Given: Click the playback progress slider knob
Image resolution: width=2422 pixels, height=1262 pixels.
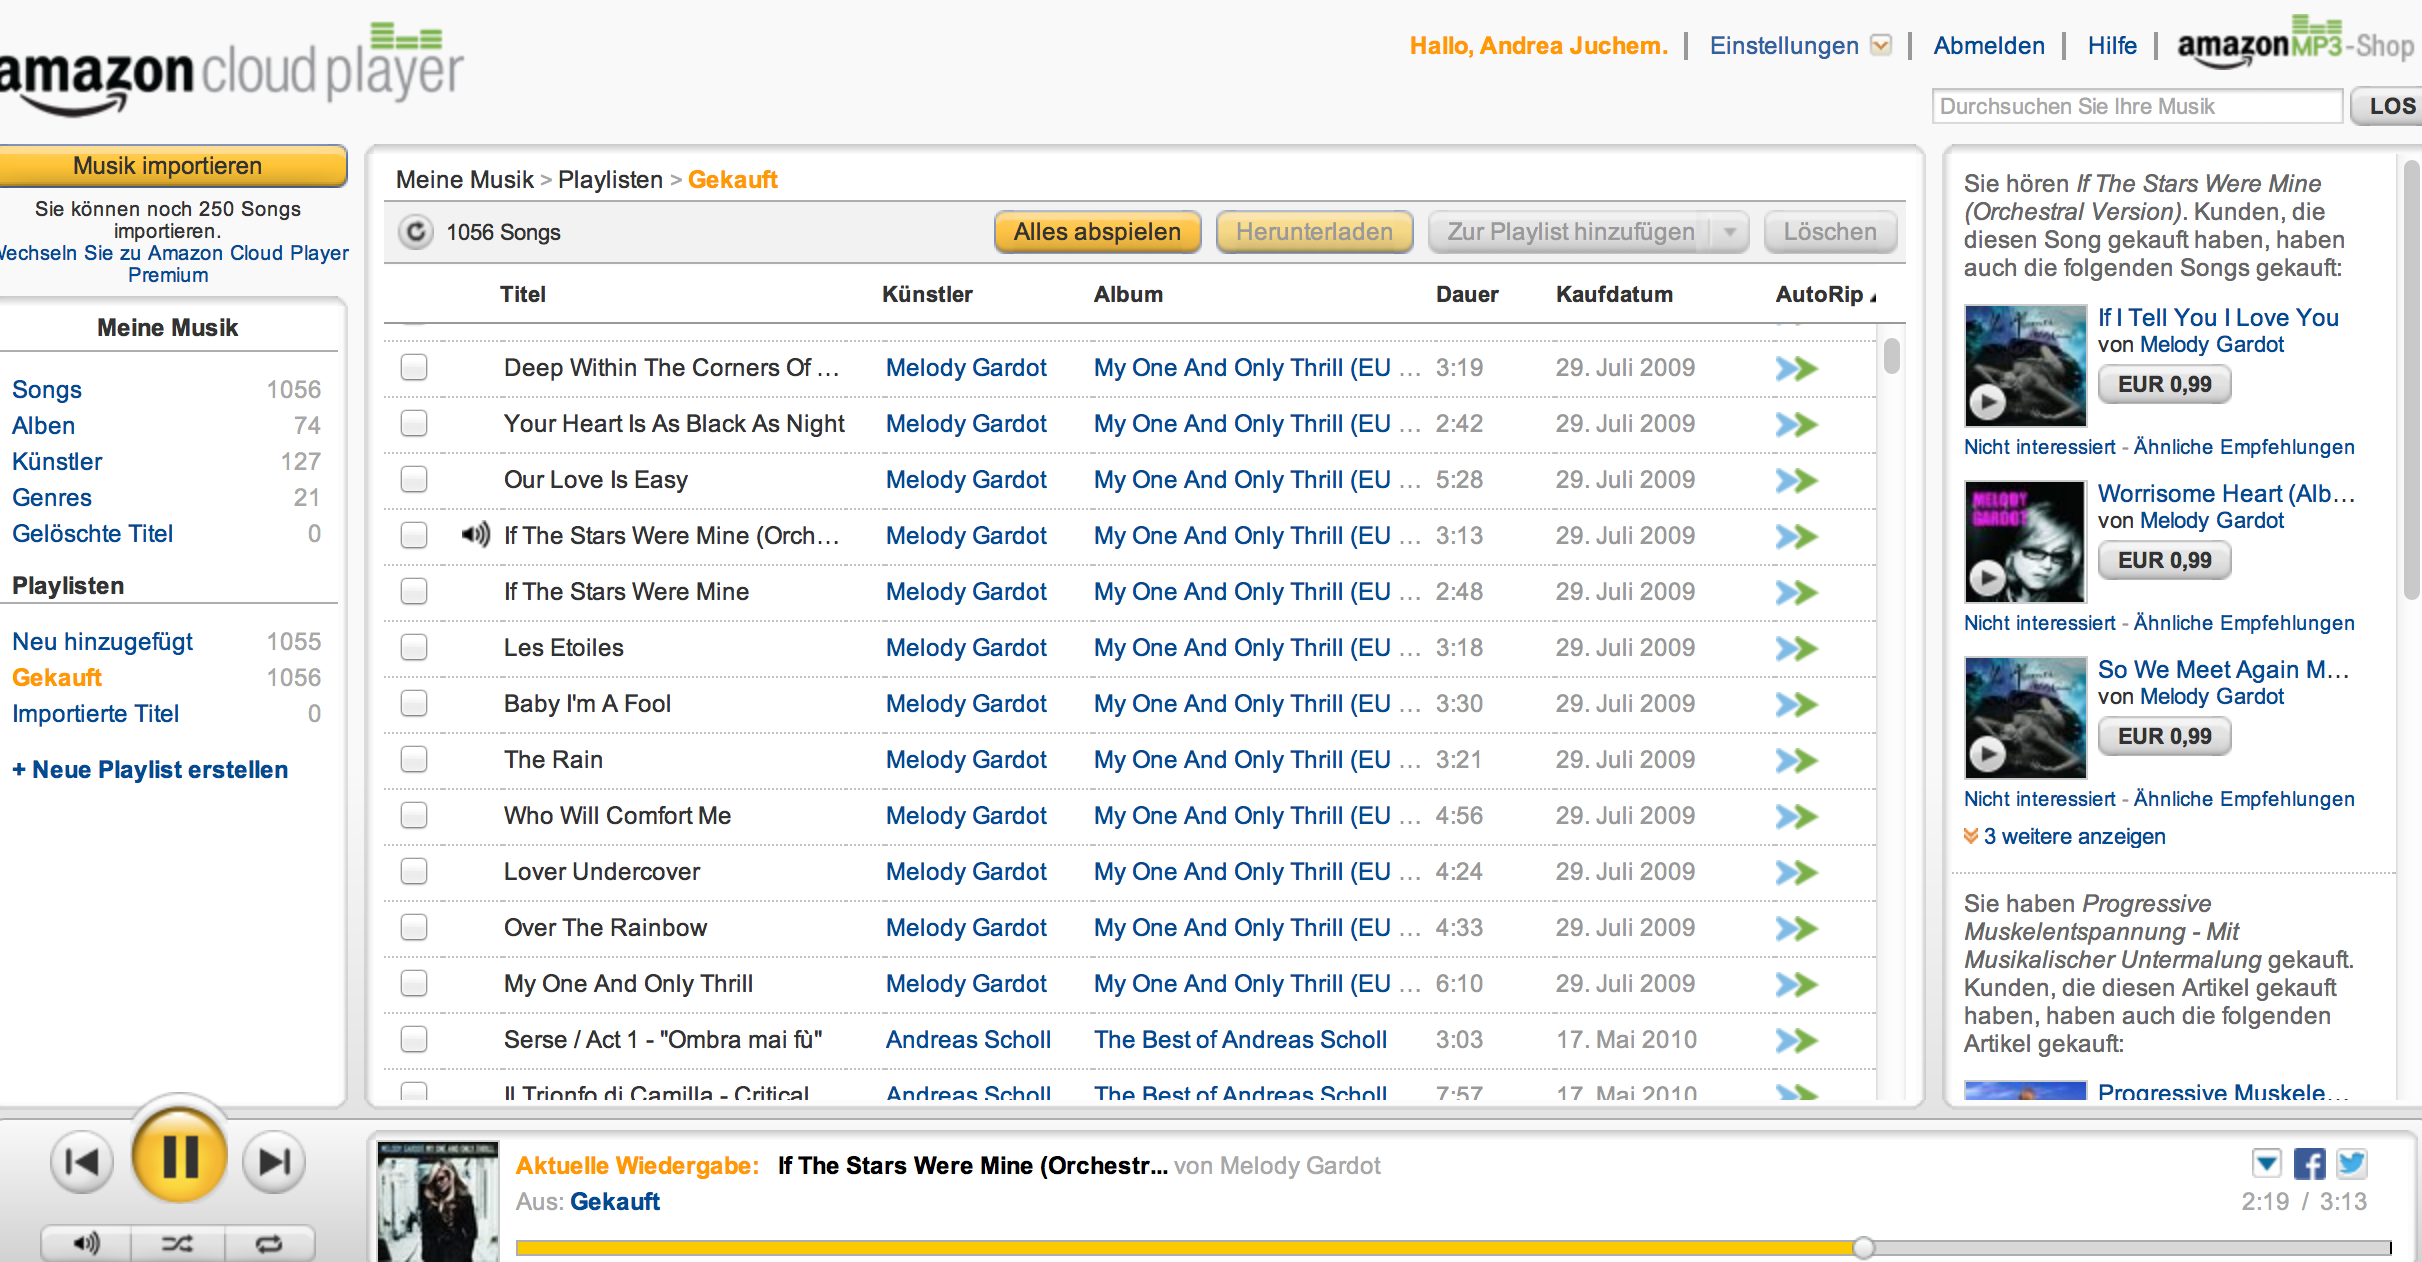Looking at the screenshot, I should 1862,1247.
